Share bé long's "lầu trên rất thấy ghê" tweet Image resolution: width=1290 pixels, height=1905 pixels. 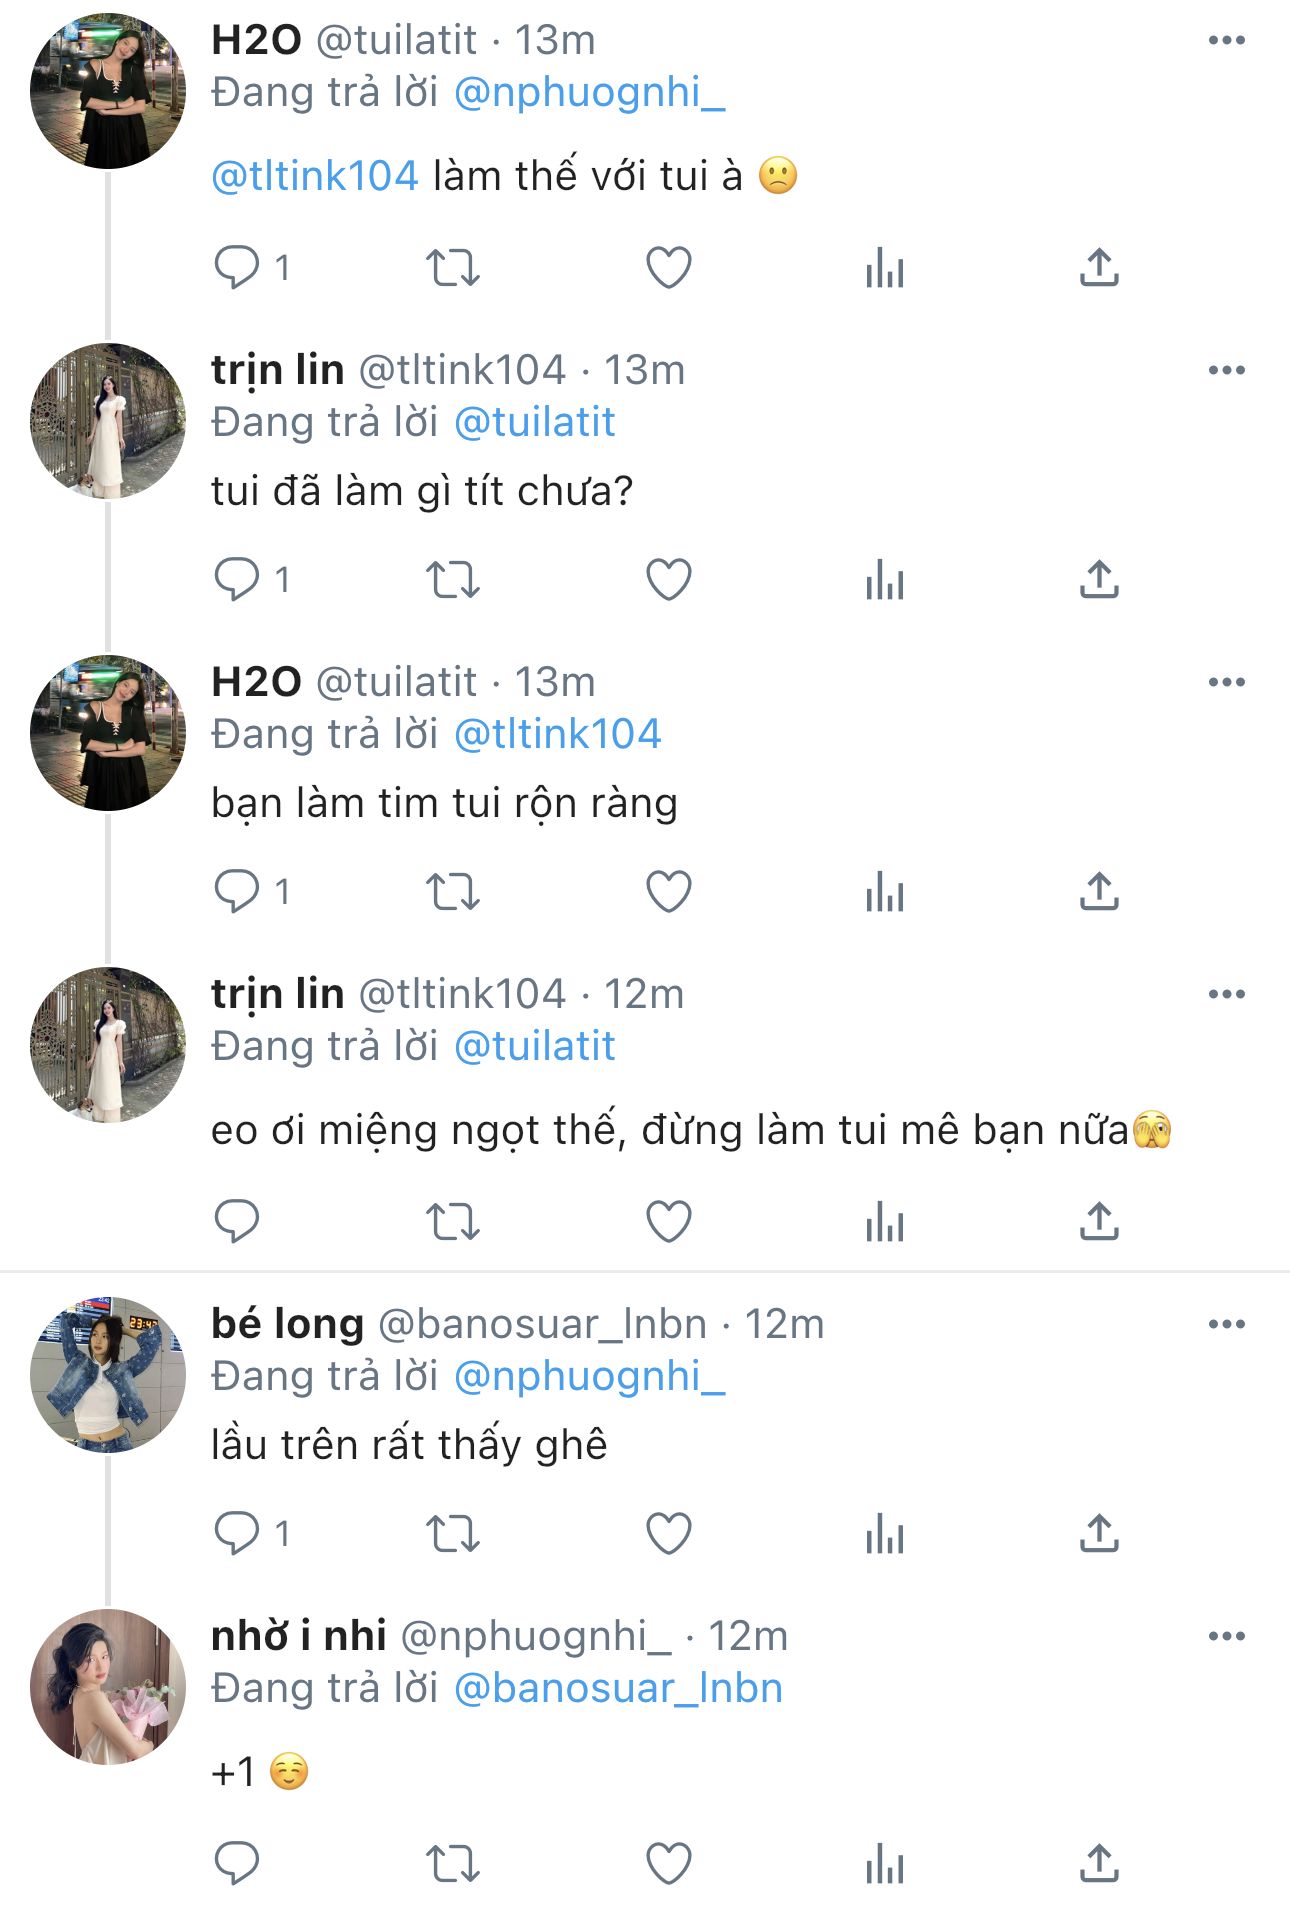coord(1099,1533)
